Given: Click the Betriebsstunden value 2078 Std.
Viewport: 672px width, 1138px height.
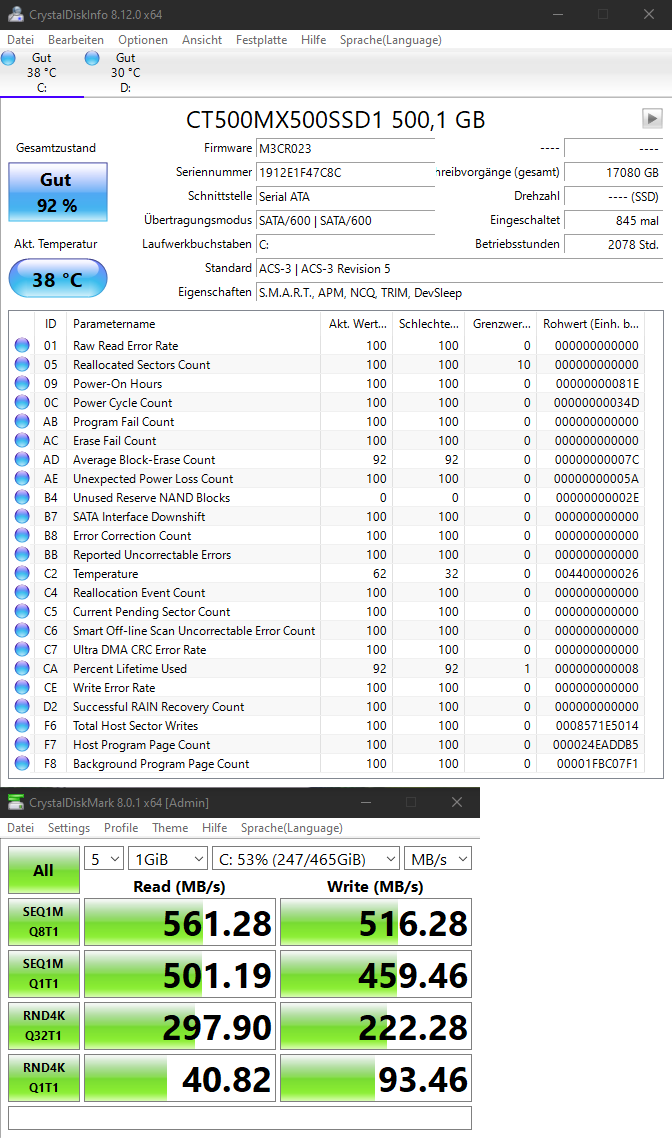Looking at the screenshot, I should click(x=613, y=245).
